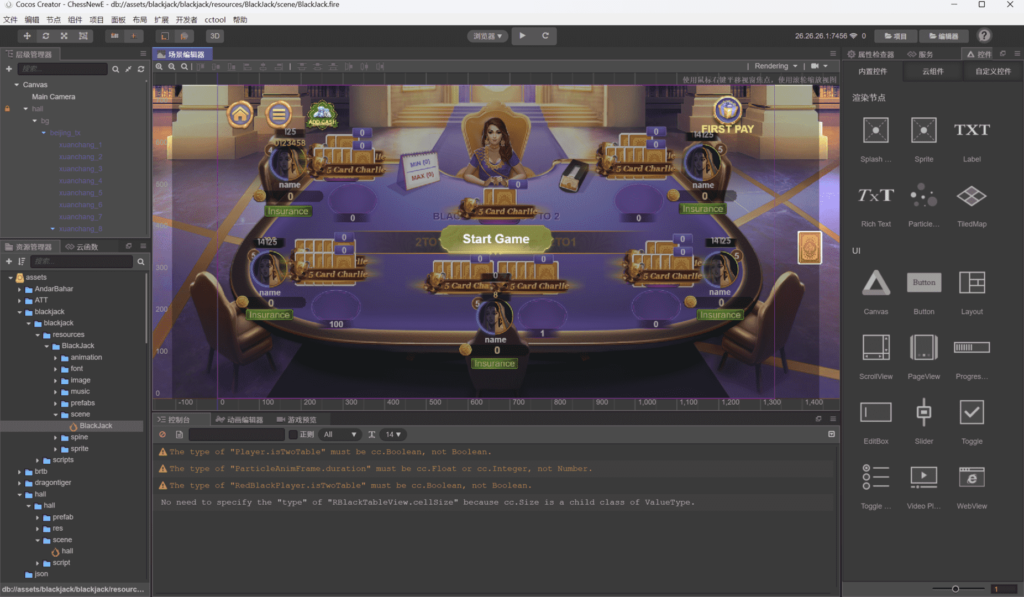1024x597 pixels.
Task: Choose the TiledMap node icon
Action: pos(971,196)
